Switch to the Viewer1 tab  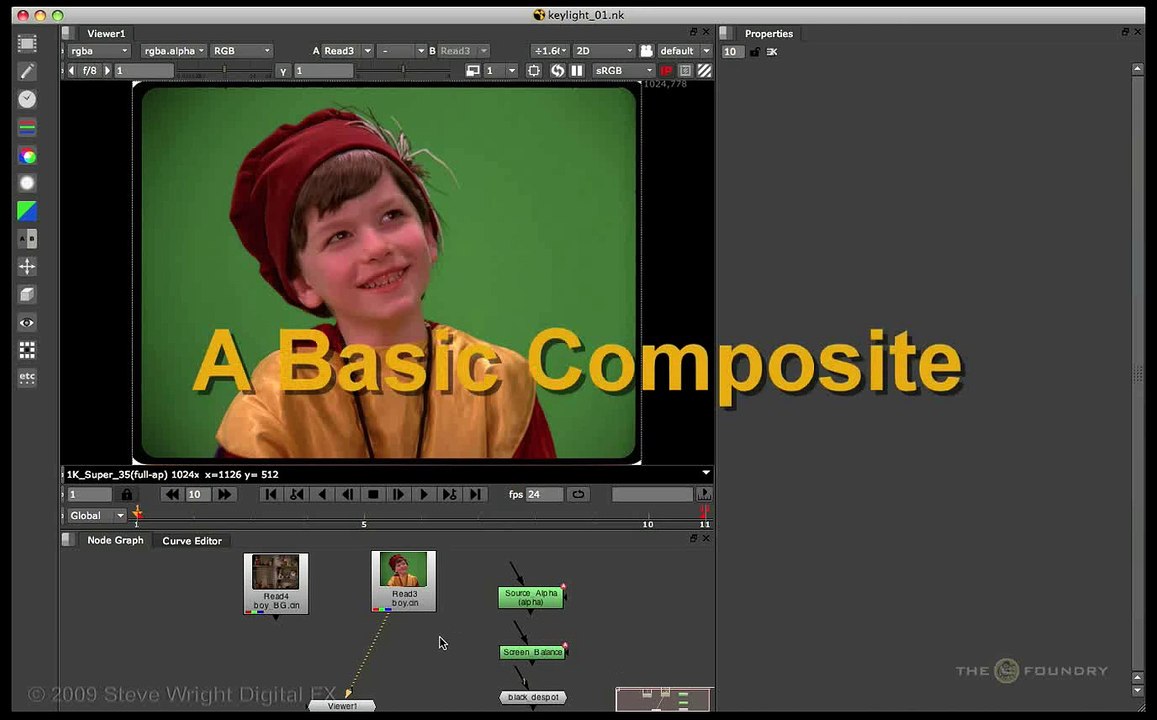click(106, 33)
